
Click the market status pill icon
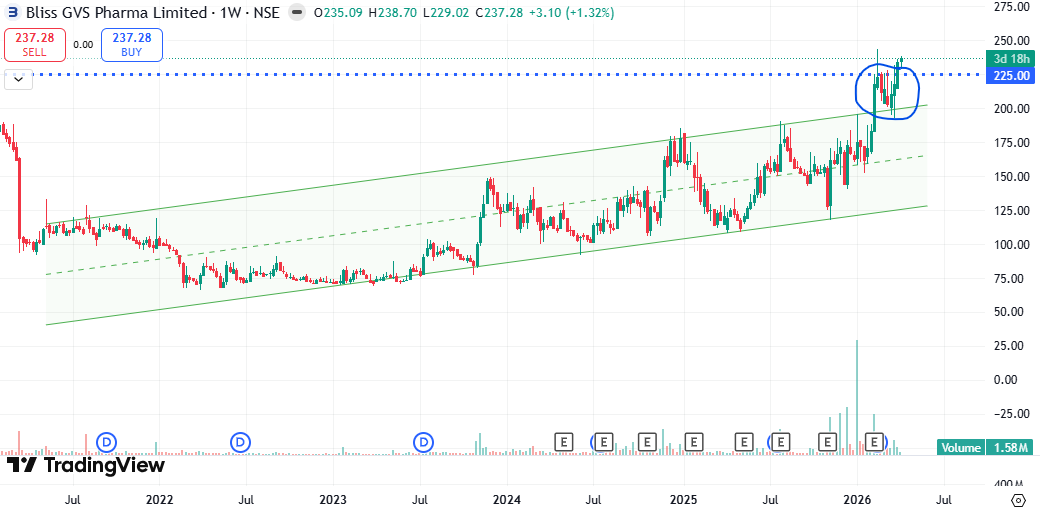[x=298, y=12]
